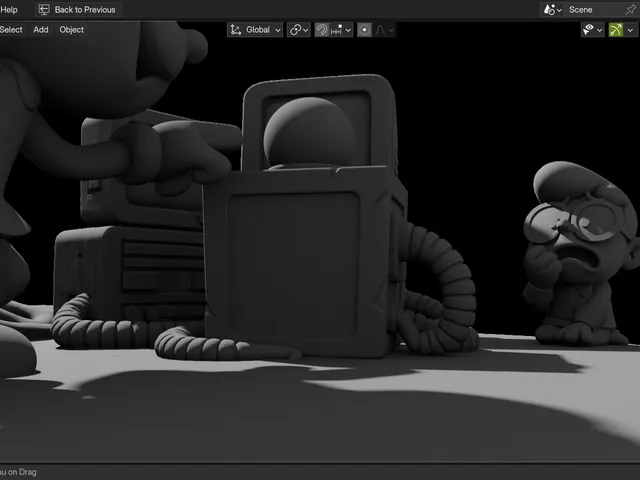Open the eye and cursor visibility dropdown
Screen dimensions: 640x480
pos(593,30)
